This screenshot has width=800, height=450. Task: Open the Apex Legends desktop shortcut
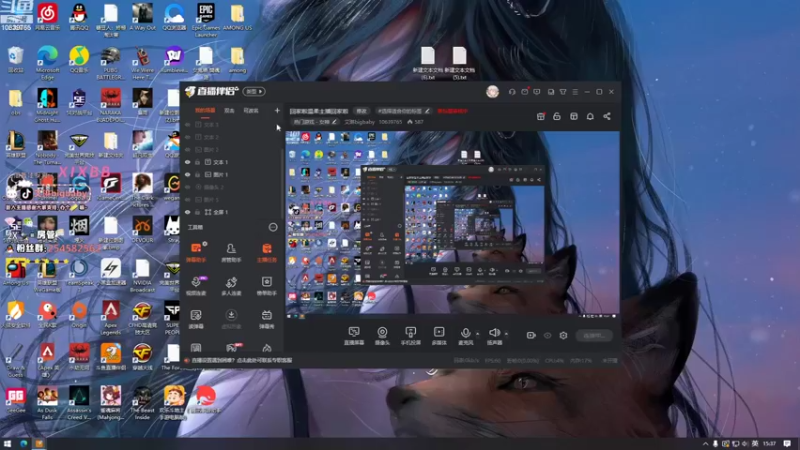[x=110, y=317]
